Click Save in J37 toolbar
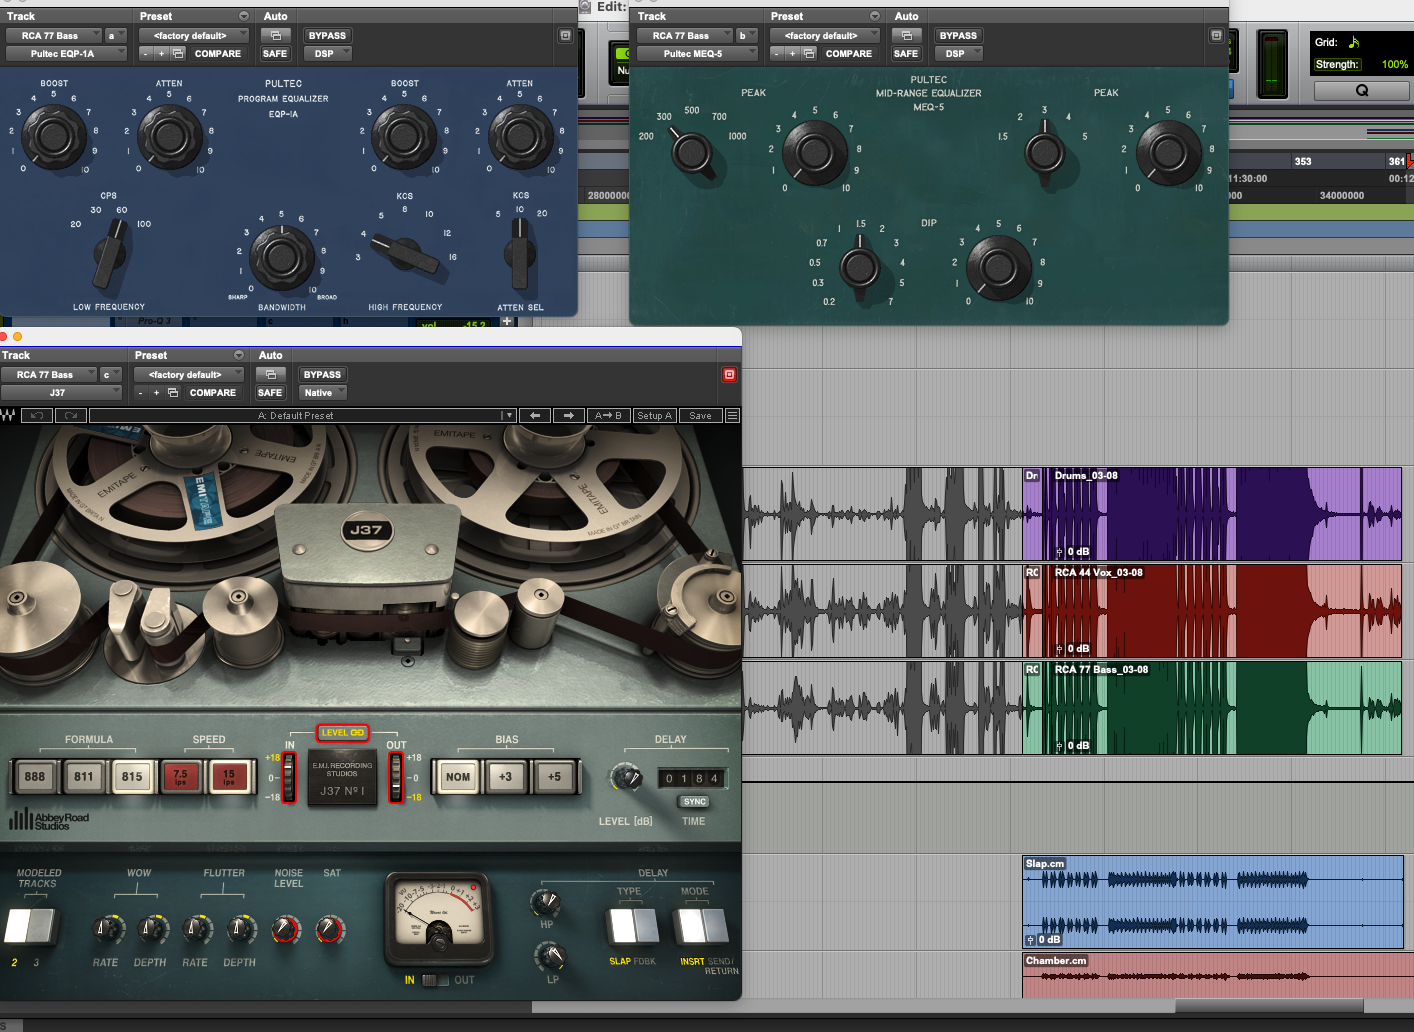This screenshot has width=1414, height=1032. pyautogui.click(x=701, y=415)
